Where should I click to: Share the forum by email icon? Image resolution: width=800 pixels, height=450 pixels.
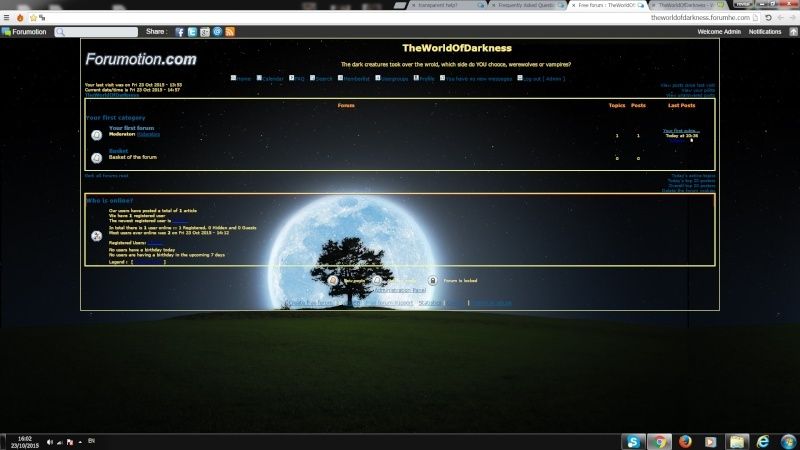217,32
